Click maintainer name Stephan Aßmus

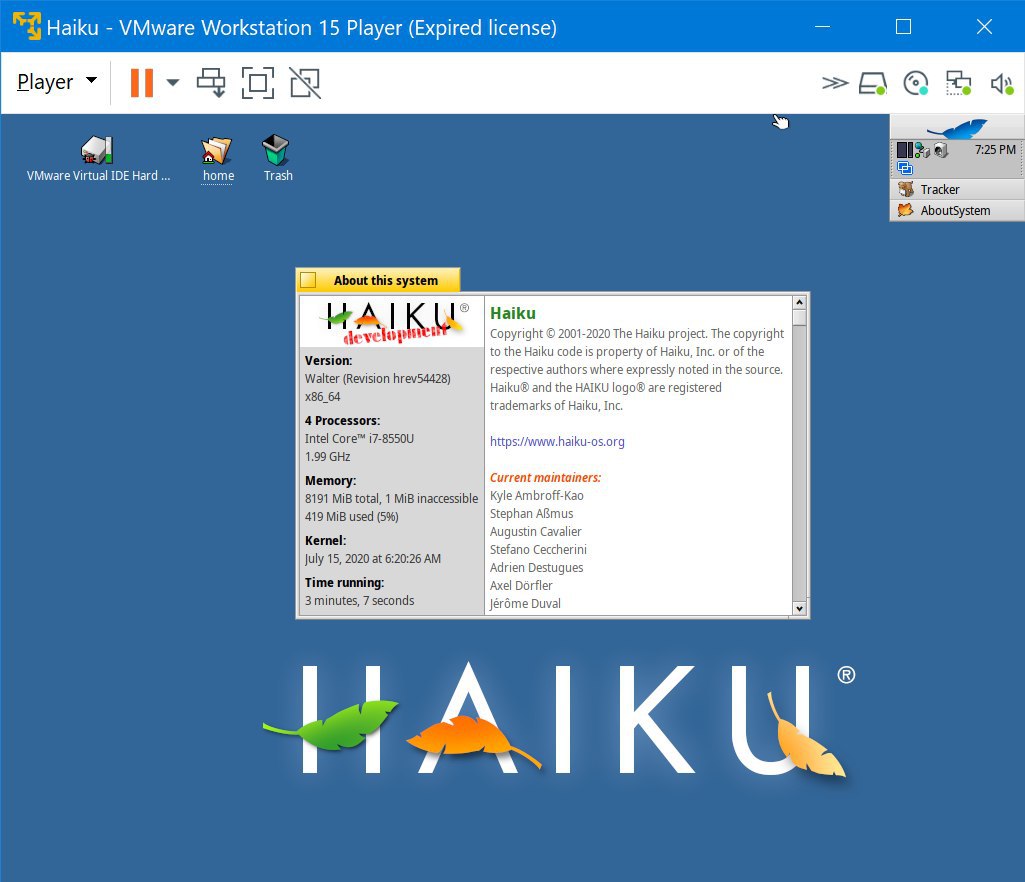[x=531, y=514]
